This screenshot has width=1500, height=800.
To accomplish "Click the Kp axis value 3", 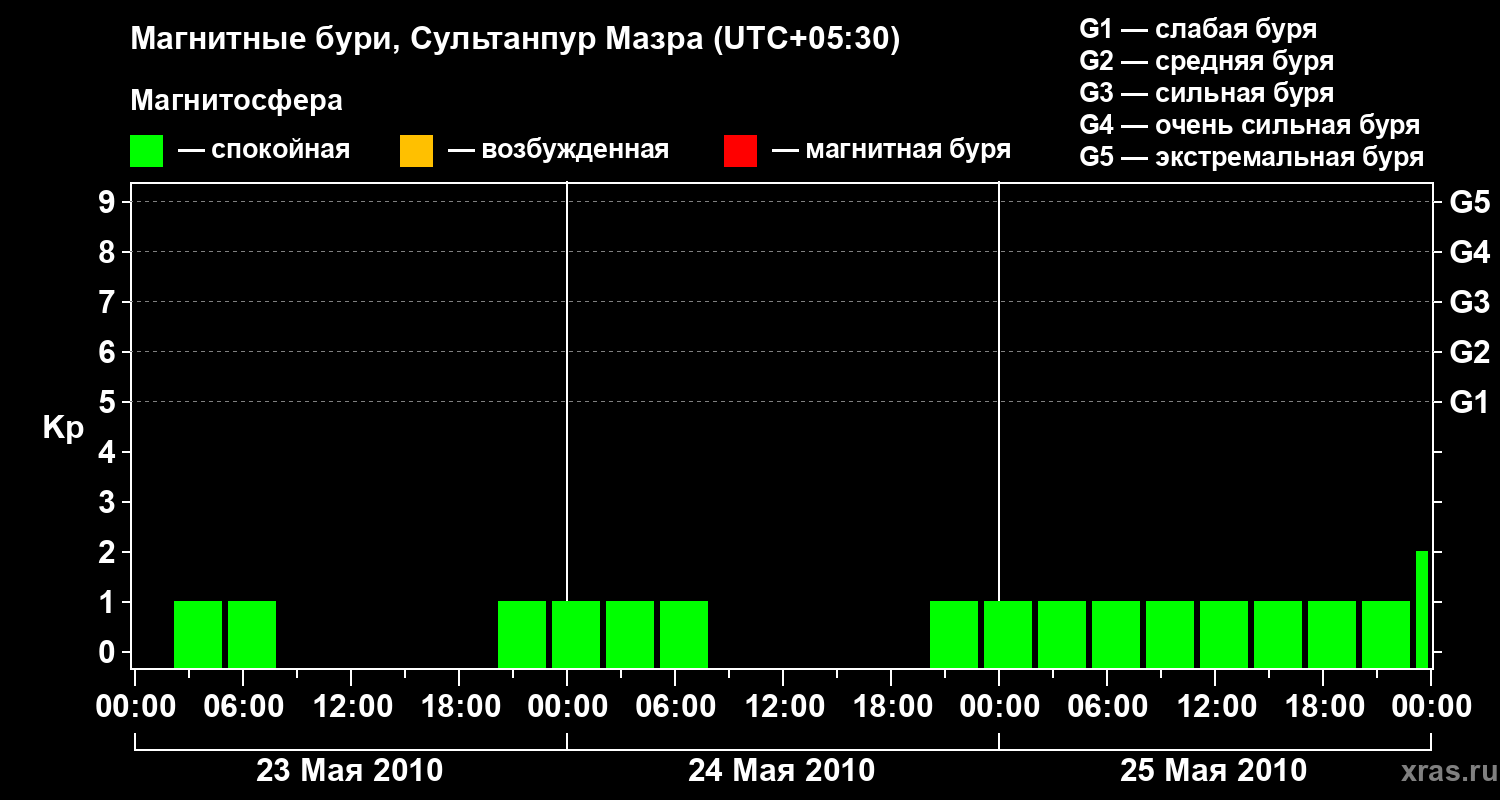I will pos(109,502).
